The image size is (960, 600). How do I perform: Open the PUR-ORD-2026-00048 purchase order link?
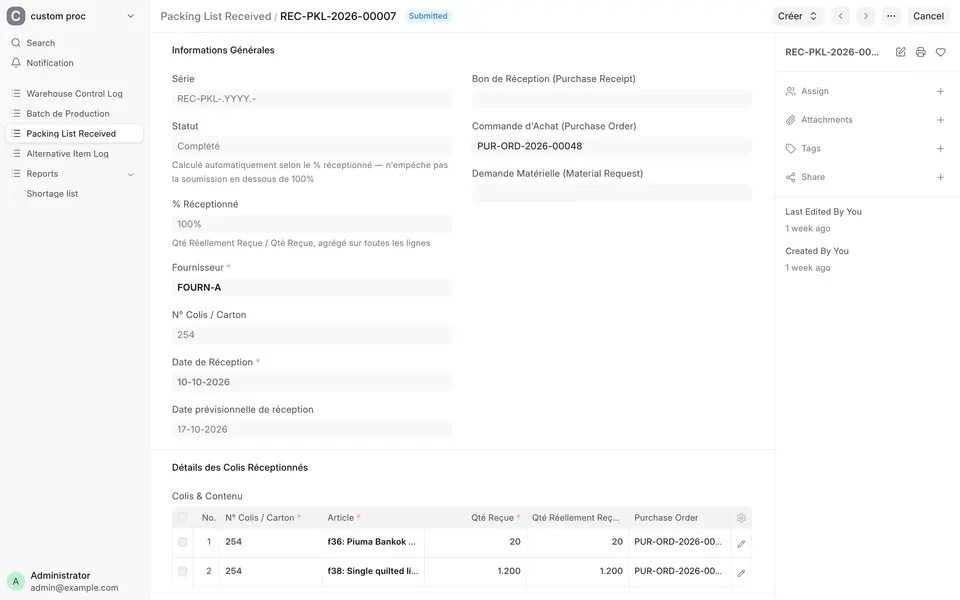(530, 146)
